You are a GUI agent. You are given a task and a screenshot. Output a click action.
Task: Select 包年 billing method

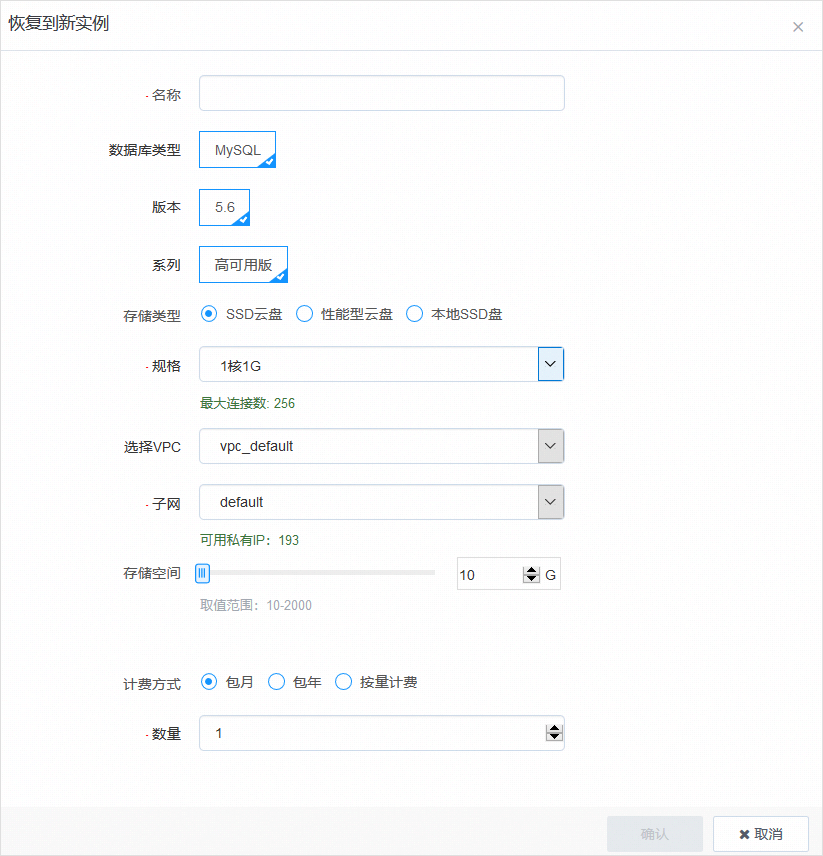pos(276,682)
